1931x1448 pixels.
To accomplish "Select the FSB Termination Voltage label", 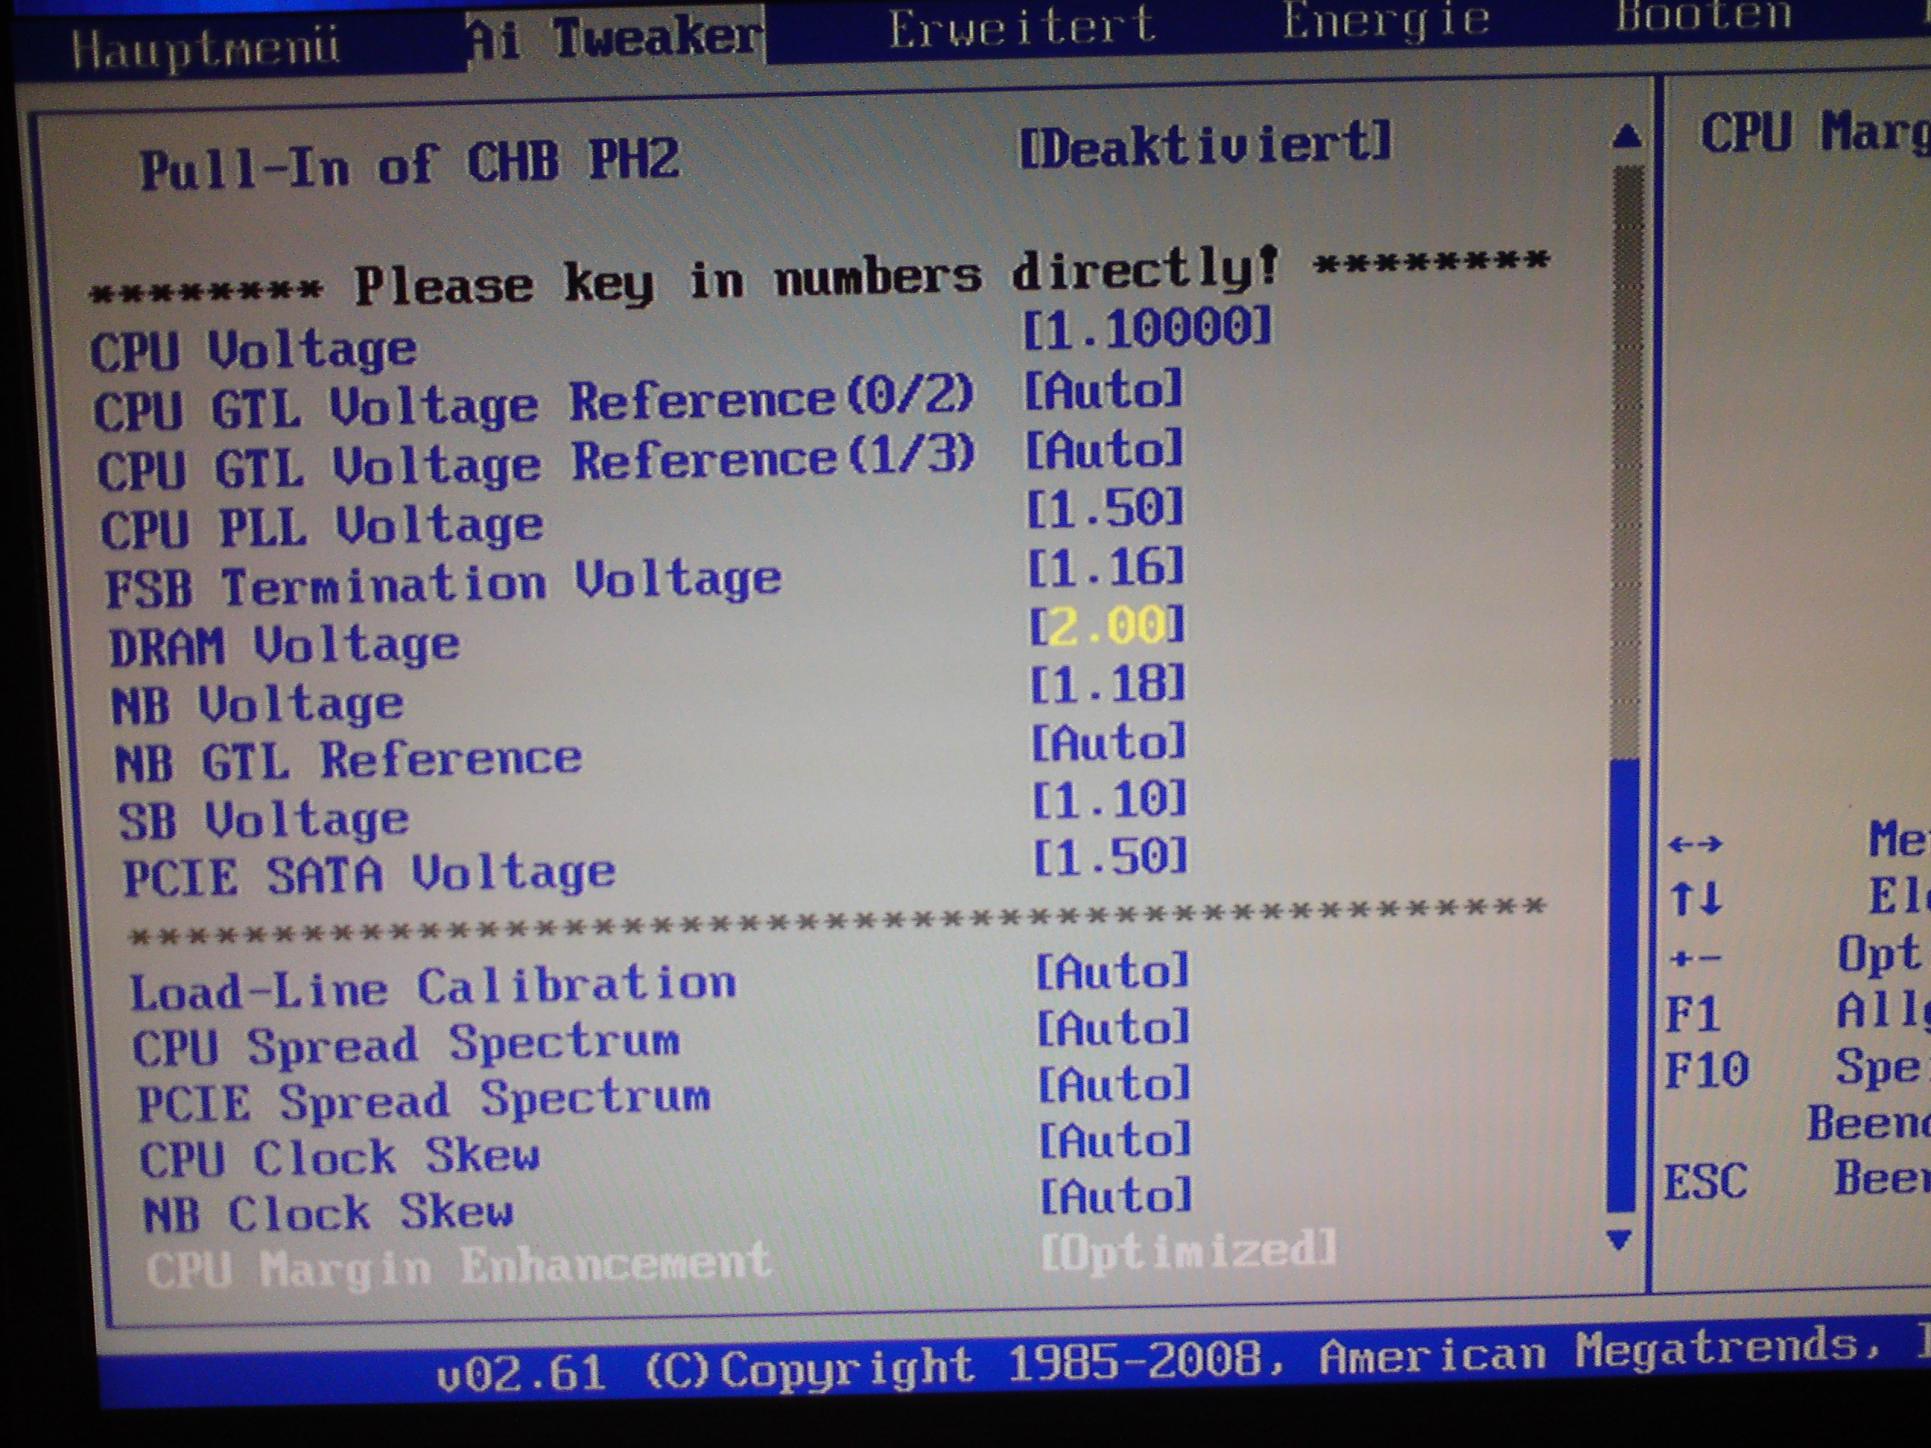I will 443,583.
